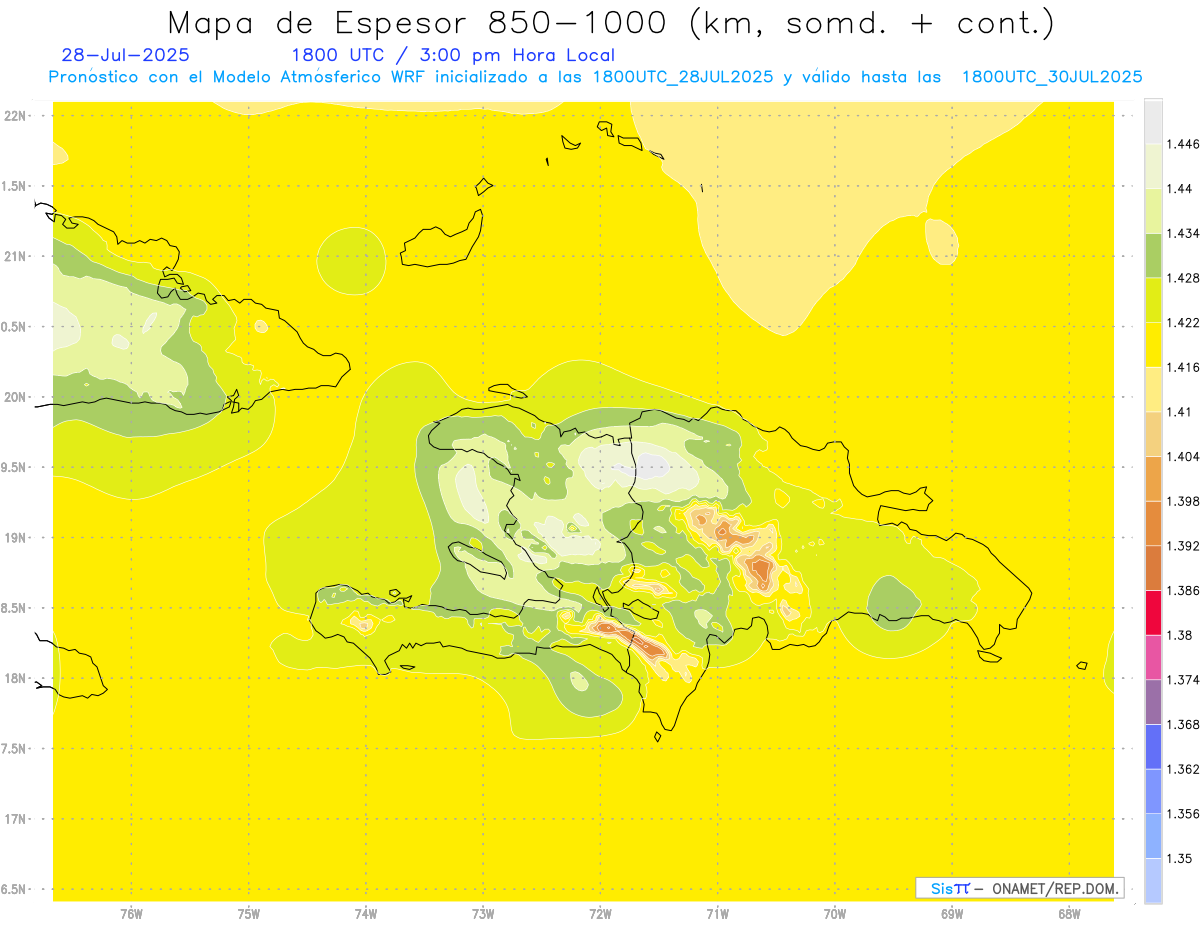Click the "18N" latitude label
The image size is (1200, 927).
pyautogui.click(x=15, y=679)
